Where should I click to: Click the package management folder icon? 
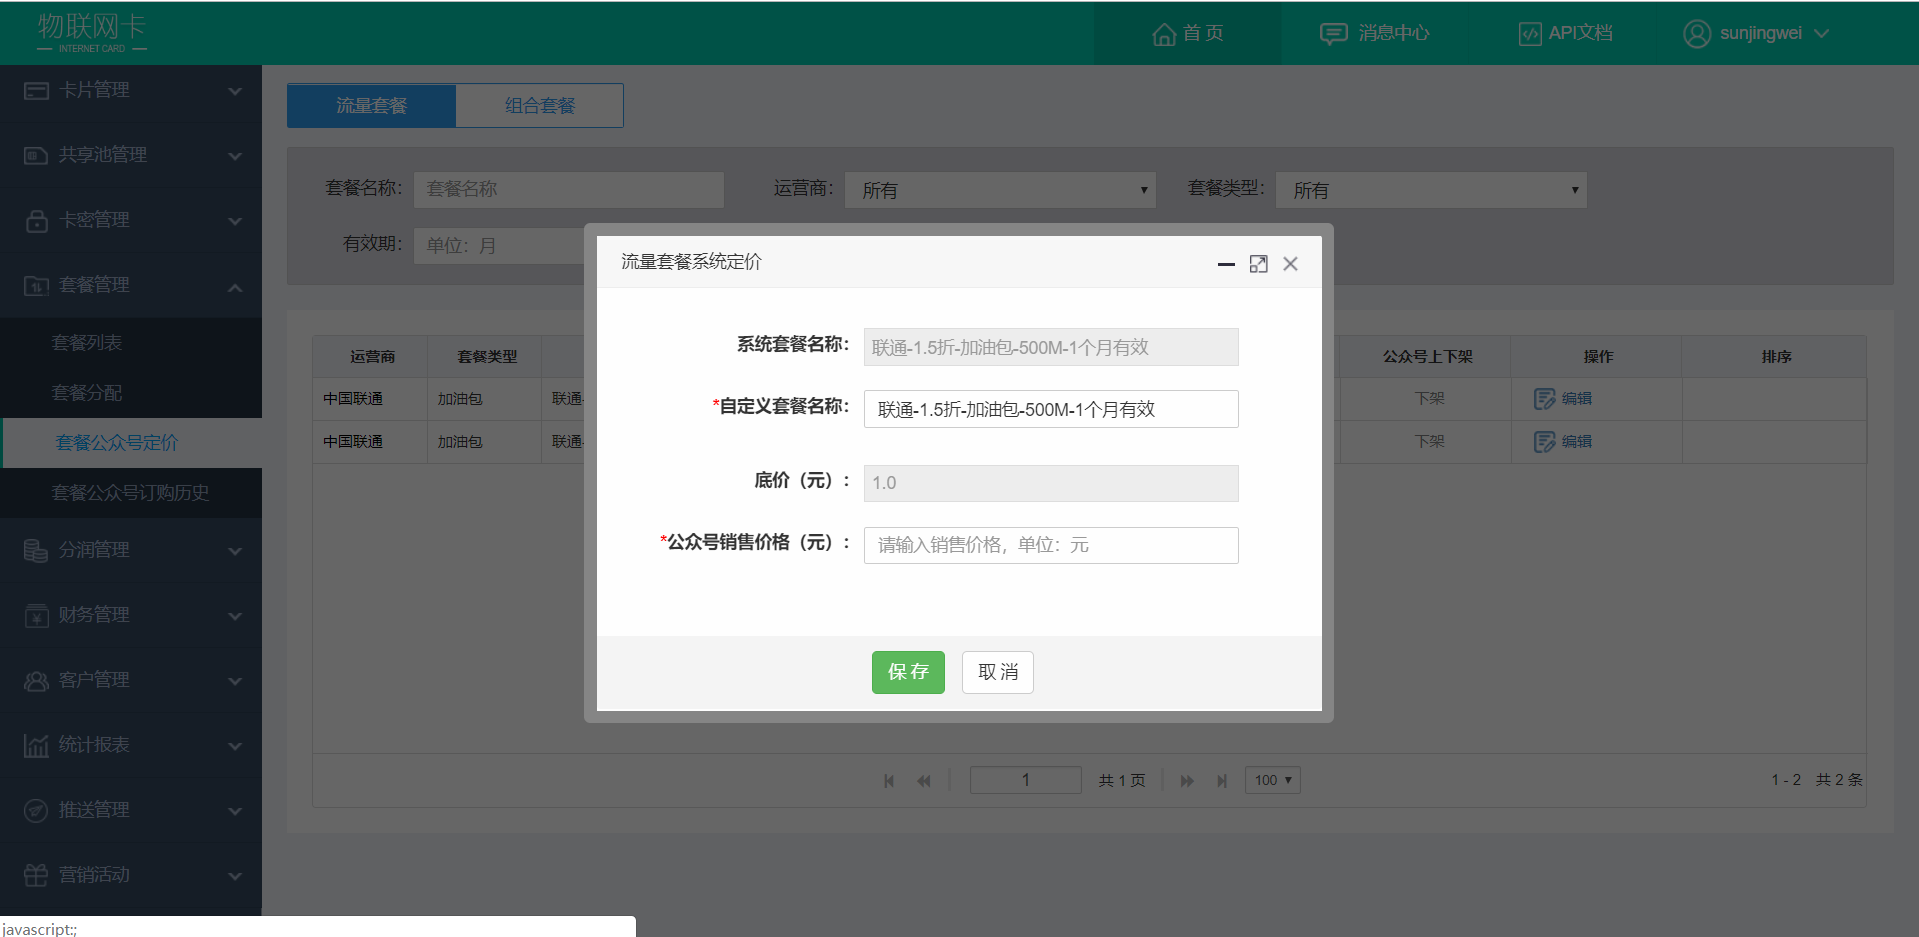pos(36,286)
